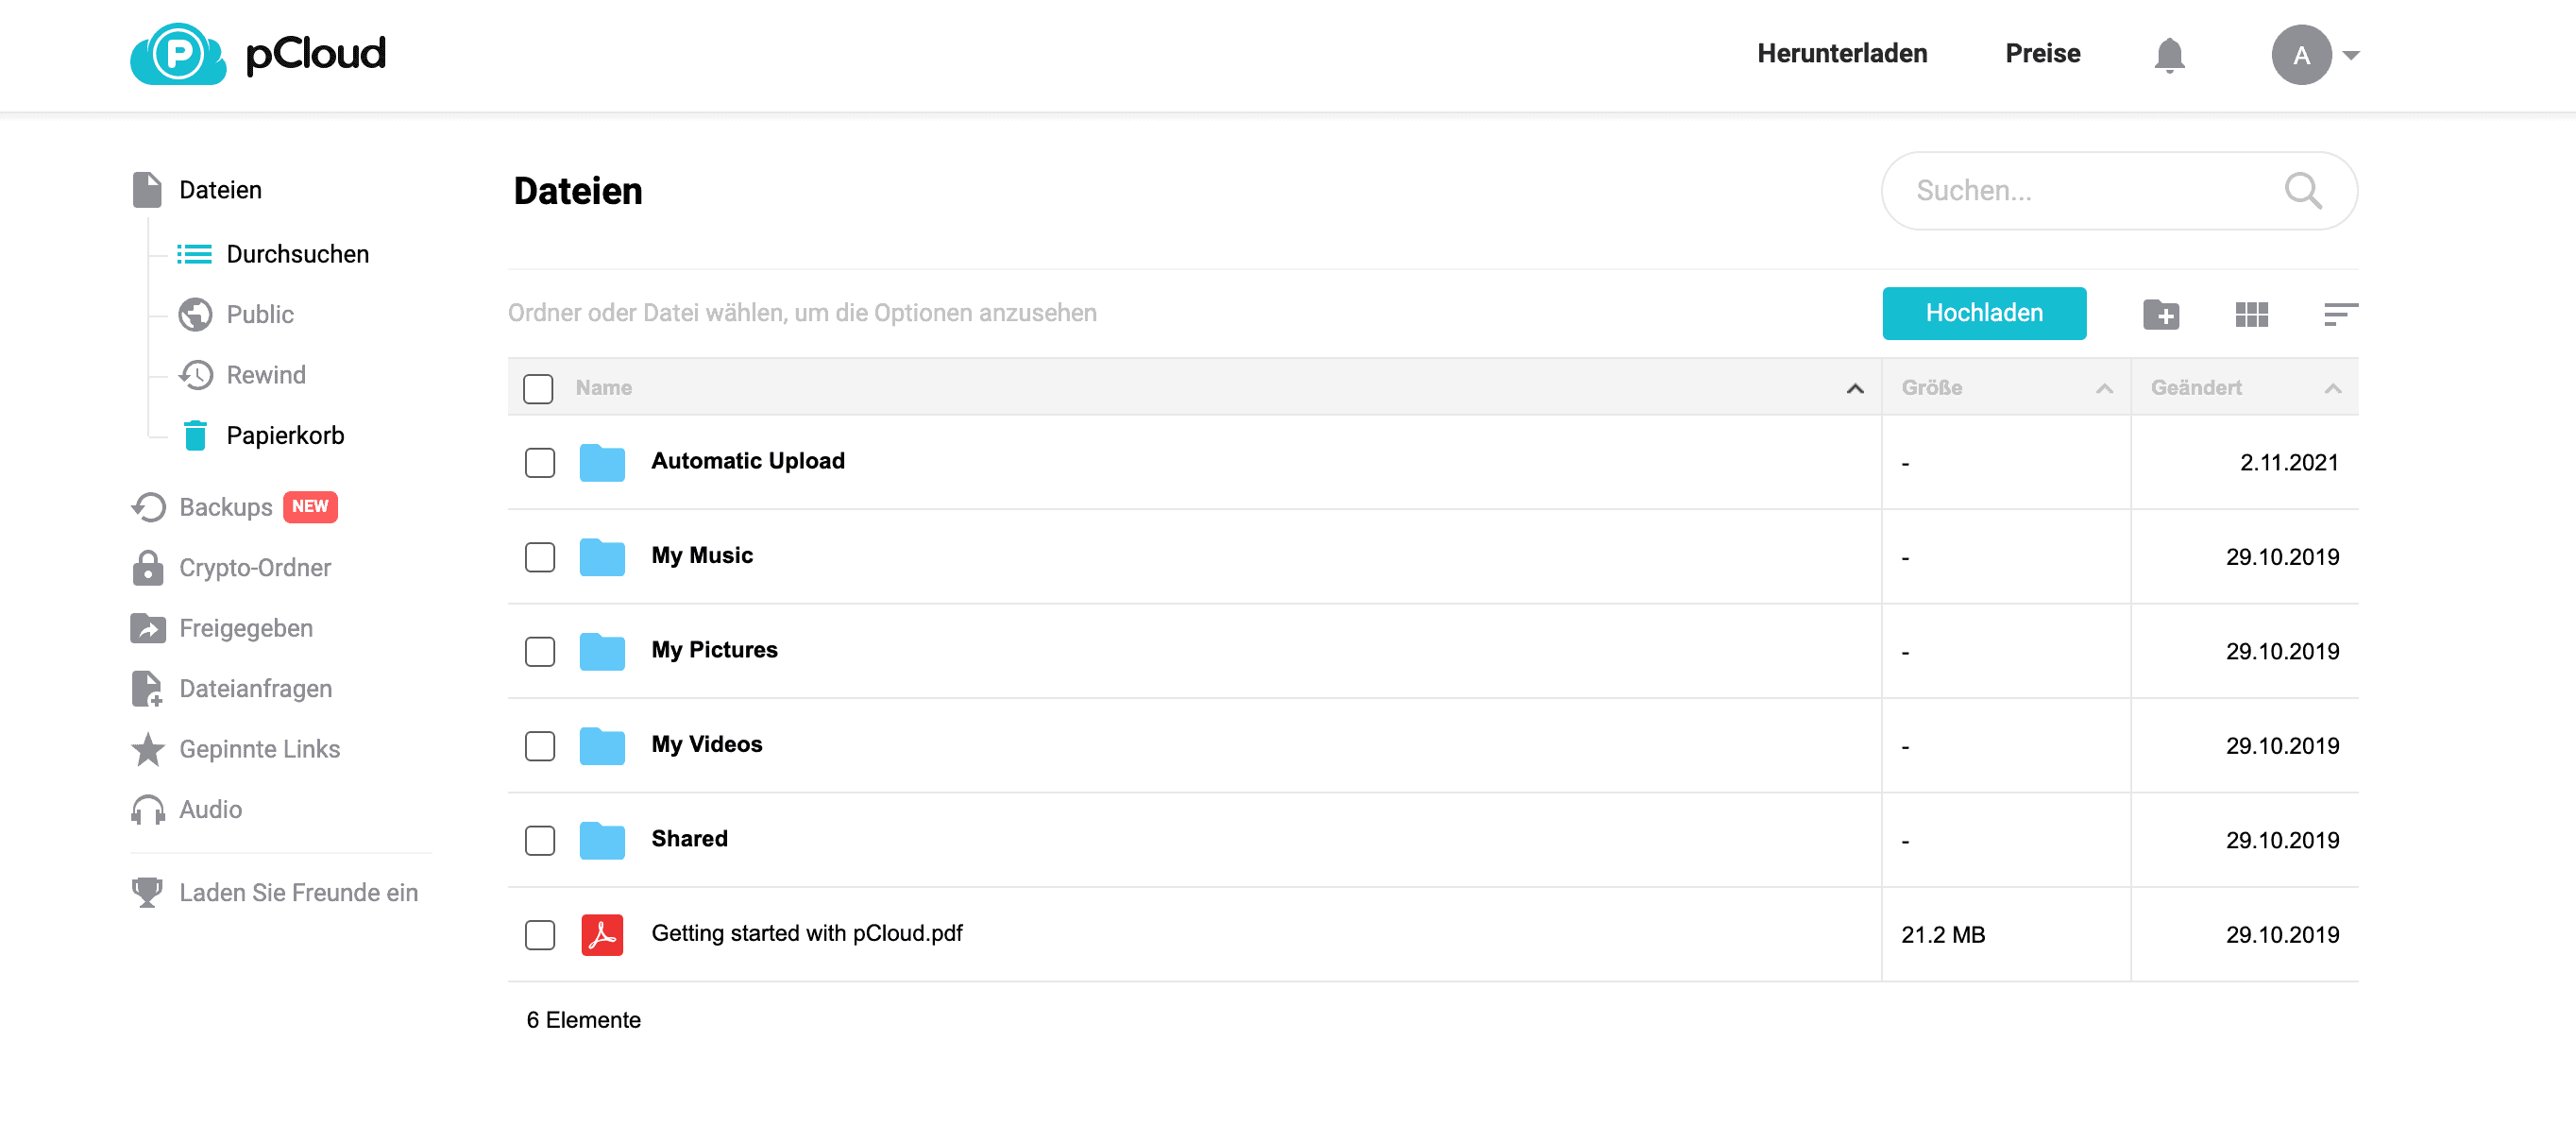The image size is (2576, 1143).
Task: Create a new folder with the plus-folder icon
Action: (x=2161, y=314)
